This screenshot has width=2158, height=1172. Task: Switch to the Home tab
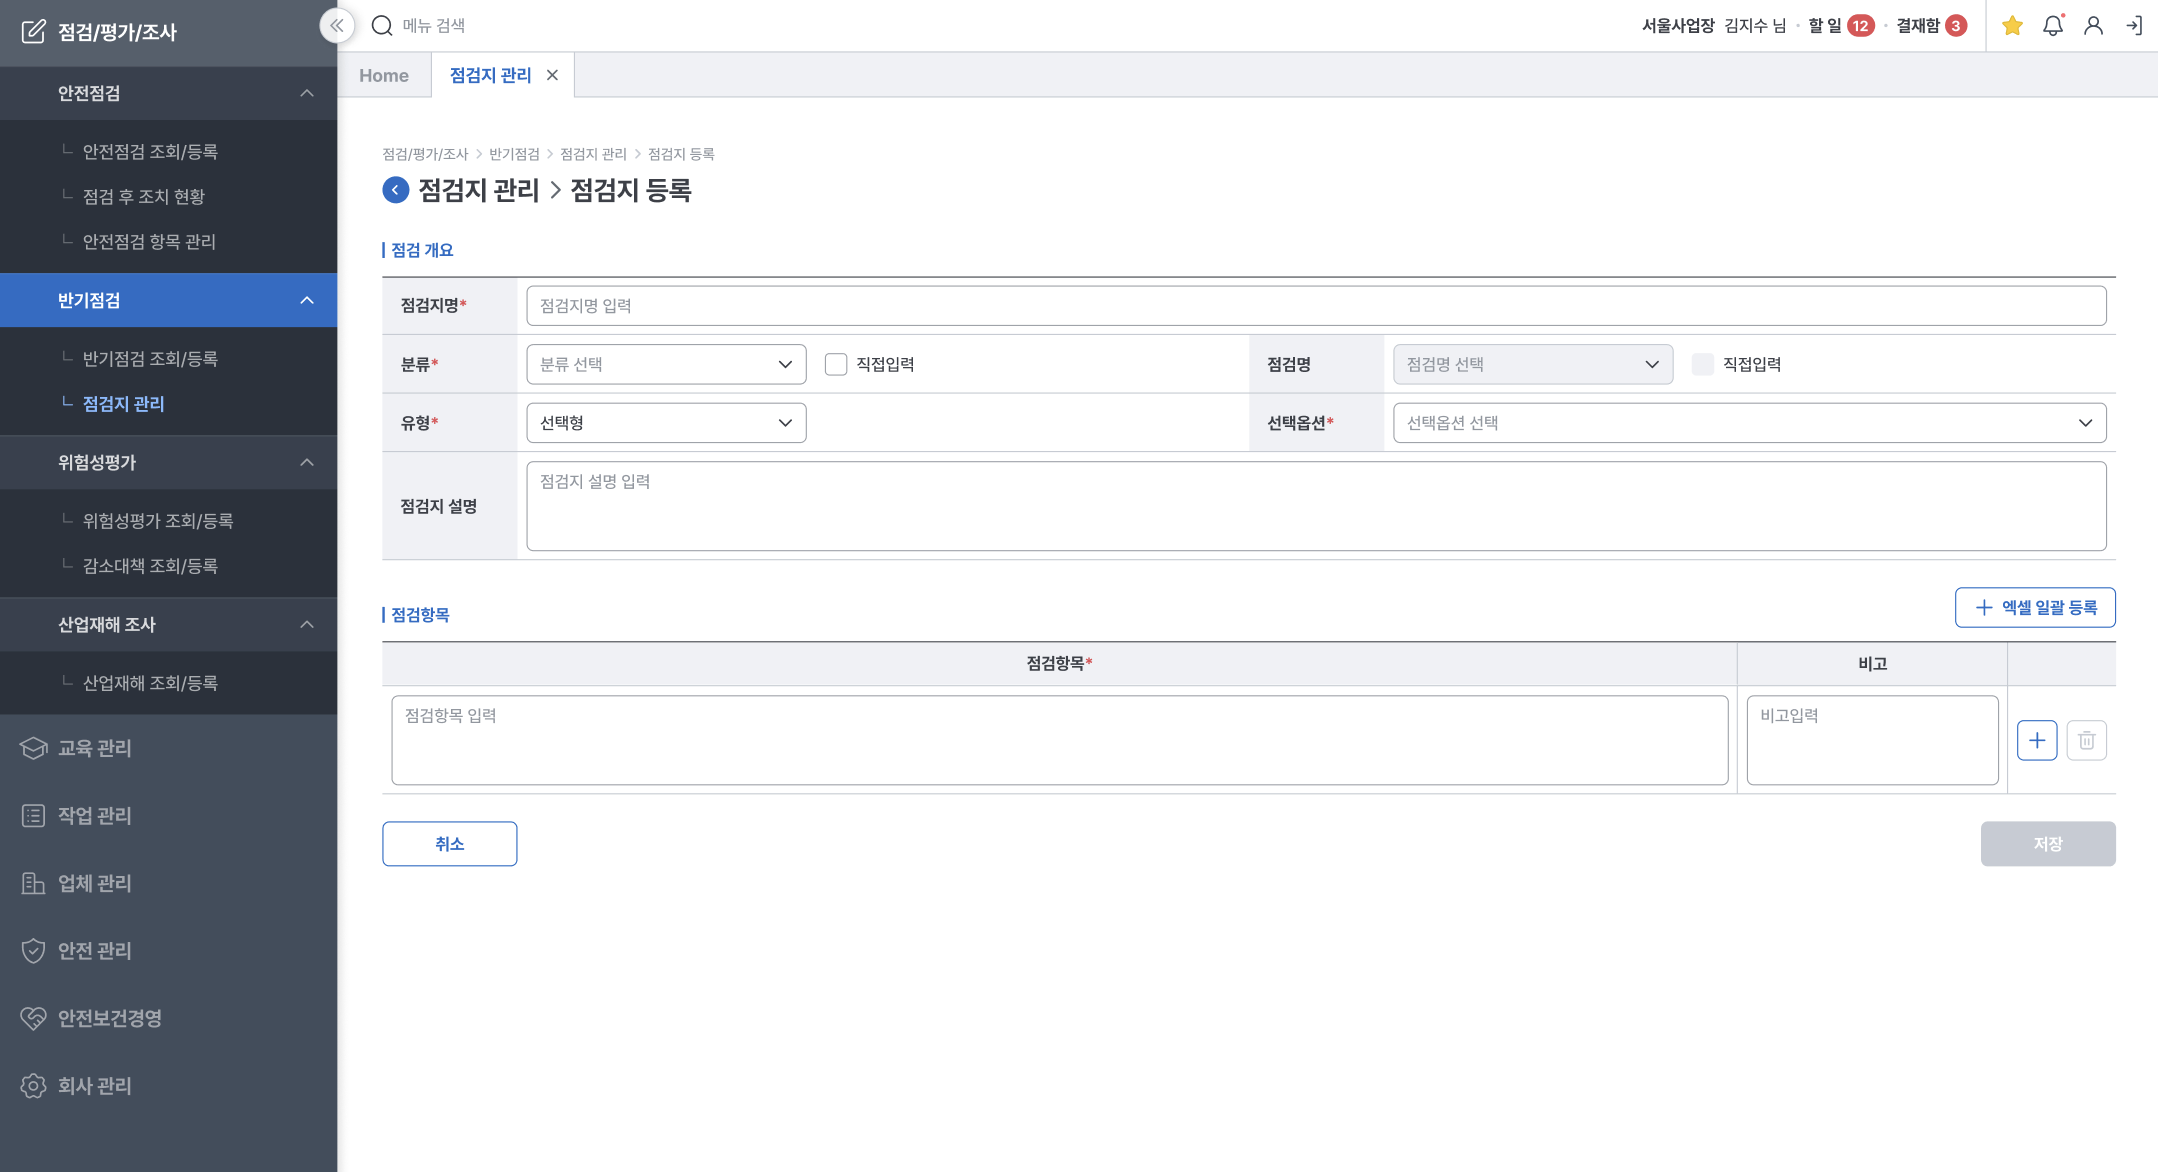(x=384, y=76)
